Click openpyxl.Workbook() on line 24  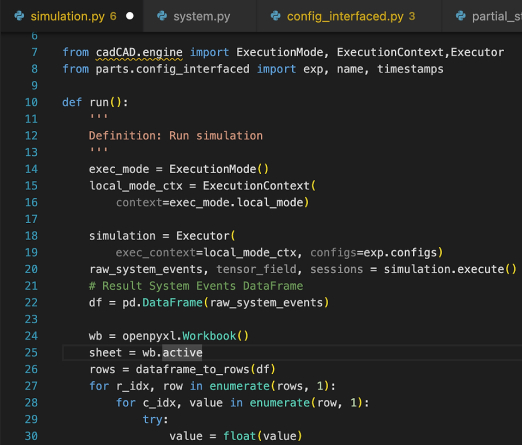[185, 336]
